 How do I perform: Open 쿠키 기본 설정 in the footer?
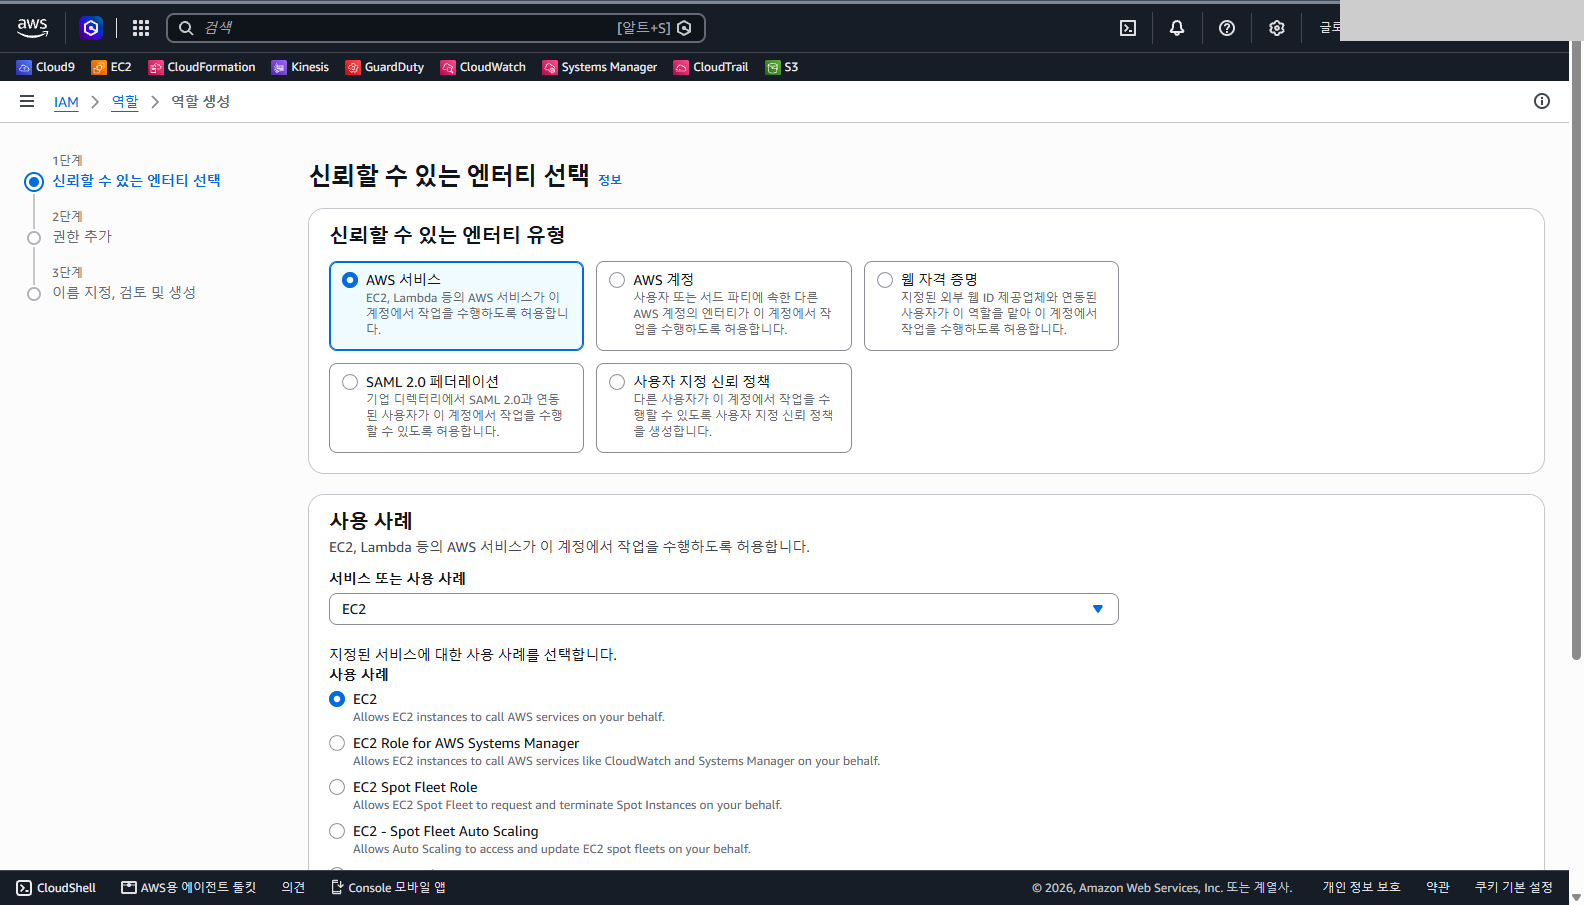click(x=1514, y=887)
